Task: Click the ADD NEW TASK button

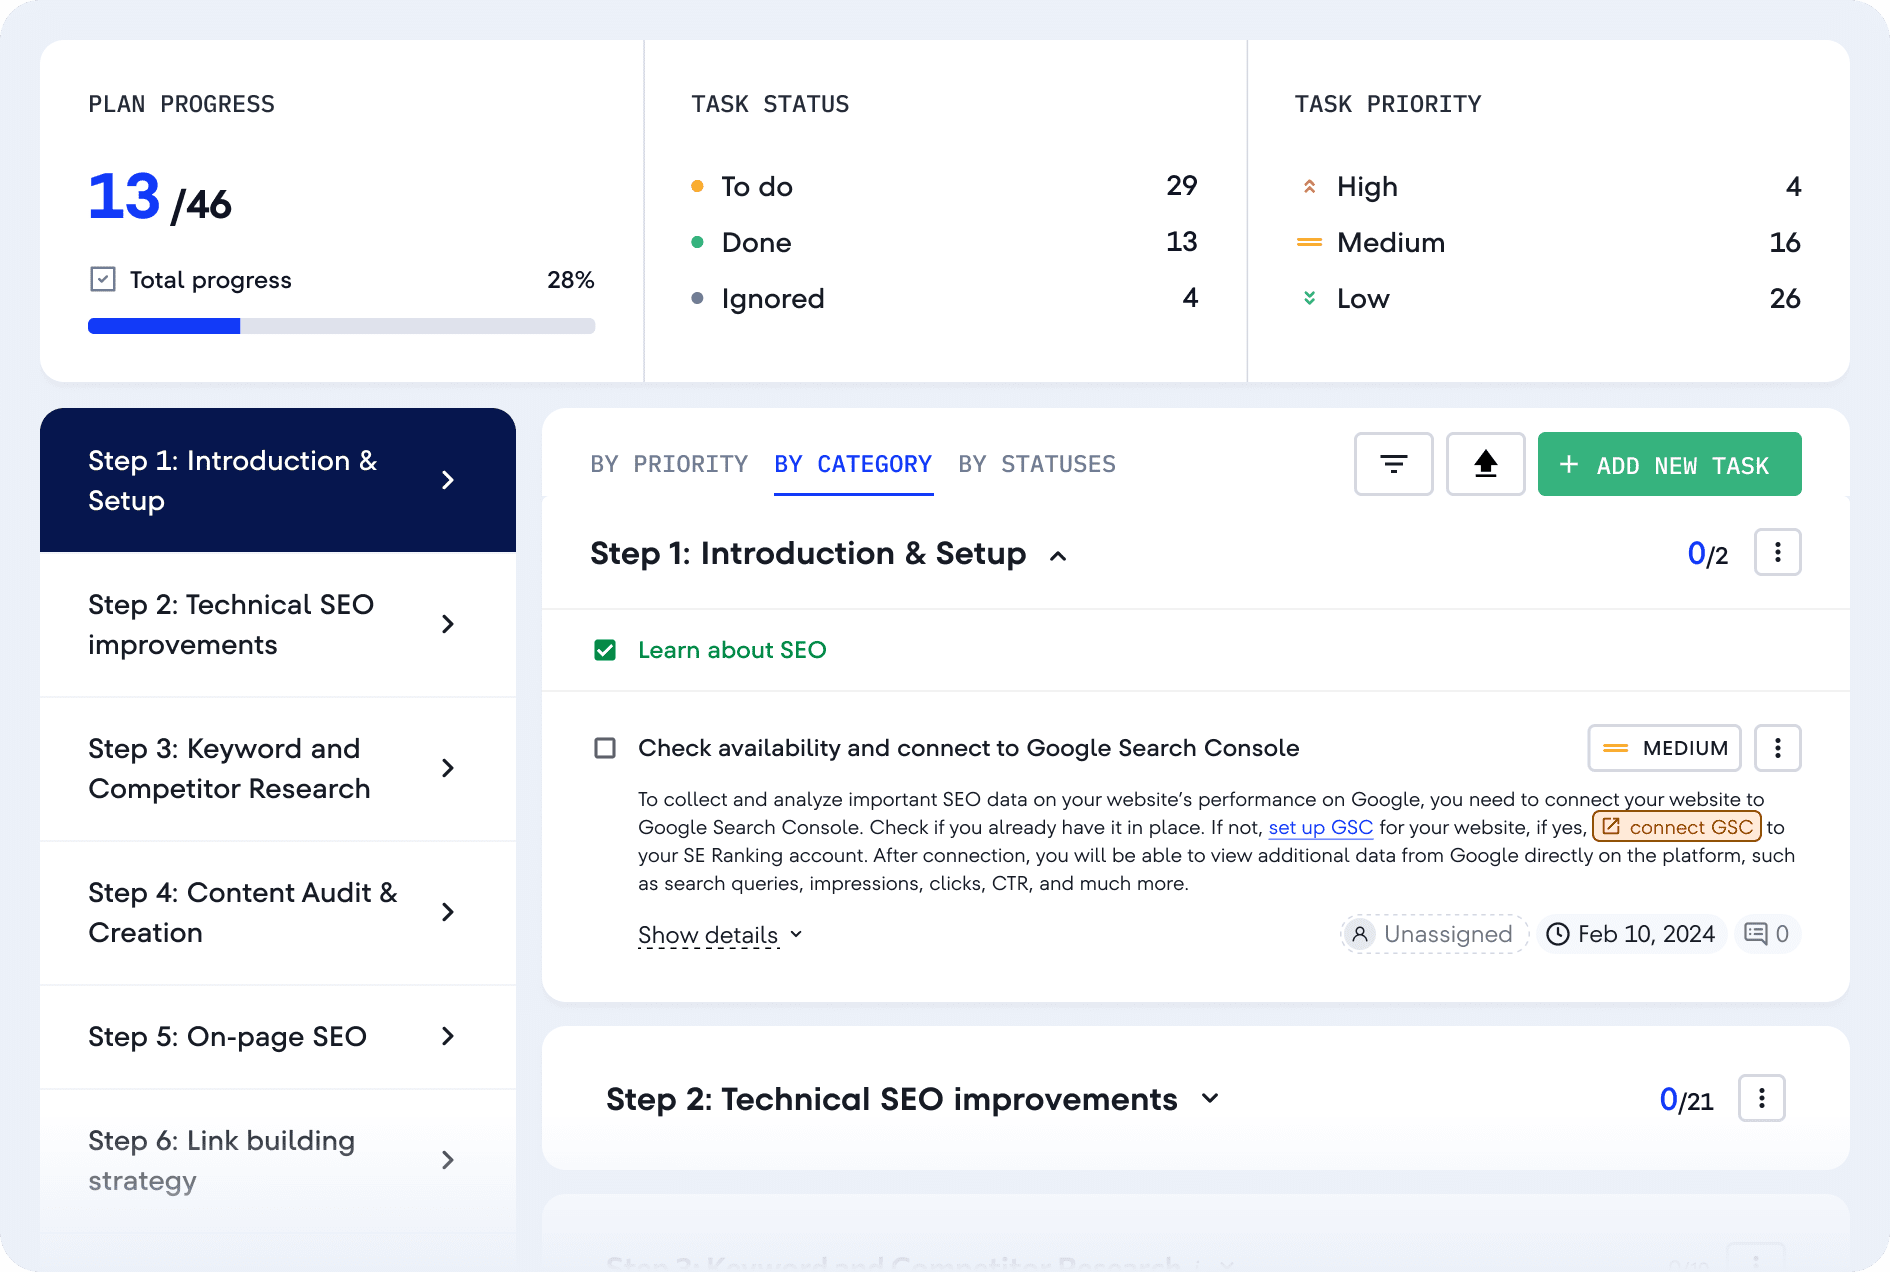Action: click(1669, 464)
